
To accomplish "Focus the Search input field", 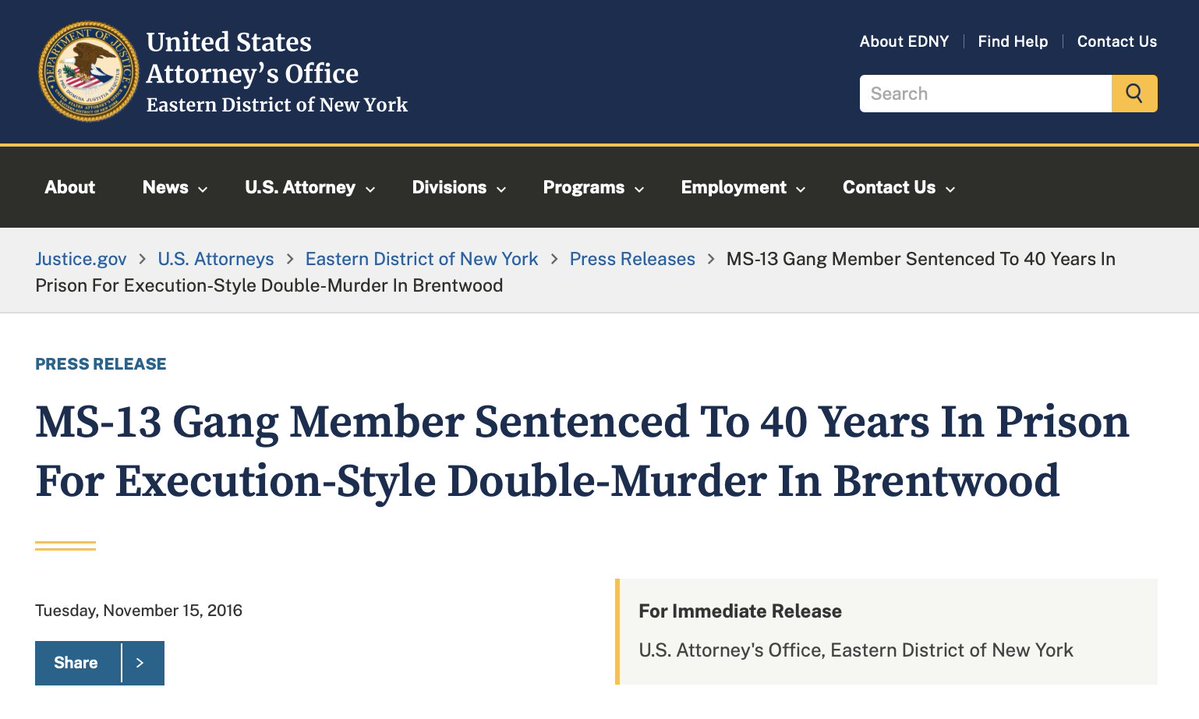I will pos(985,93).
